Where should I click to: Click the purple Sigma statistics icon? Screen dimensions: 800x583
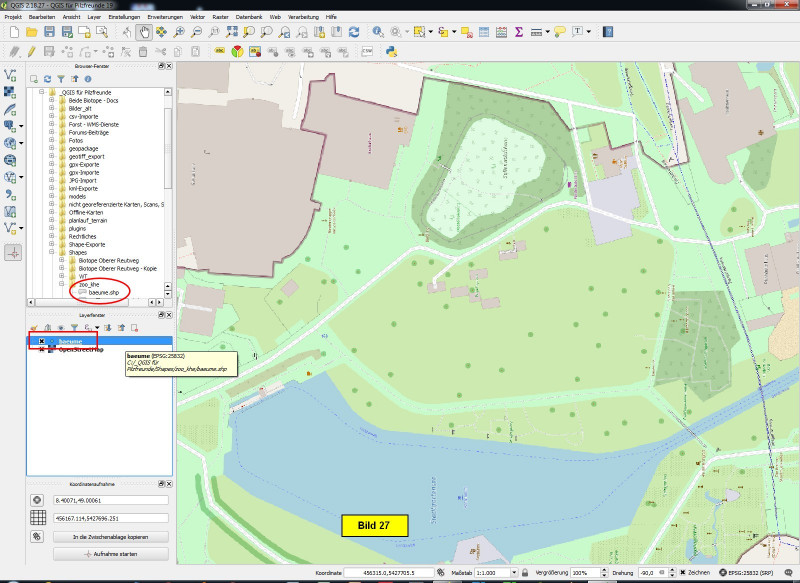click(519, 32)
